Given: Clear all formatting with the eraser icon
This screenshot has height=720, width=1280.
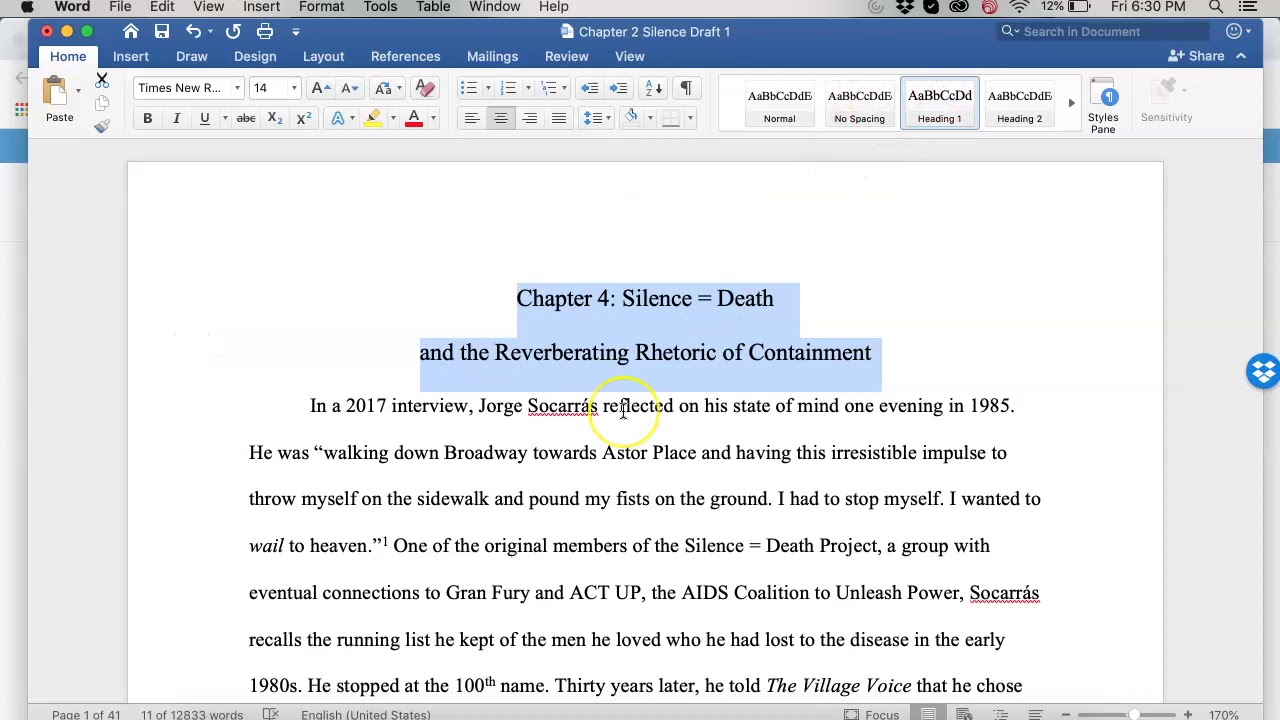Looking at the screenshot, I should point(425,88).
